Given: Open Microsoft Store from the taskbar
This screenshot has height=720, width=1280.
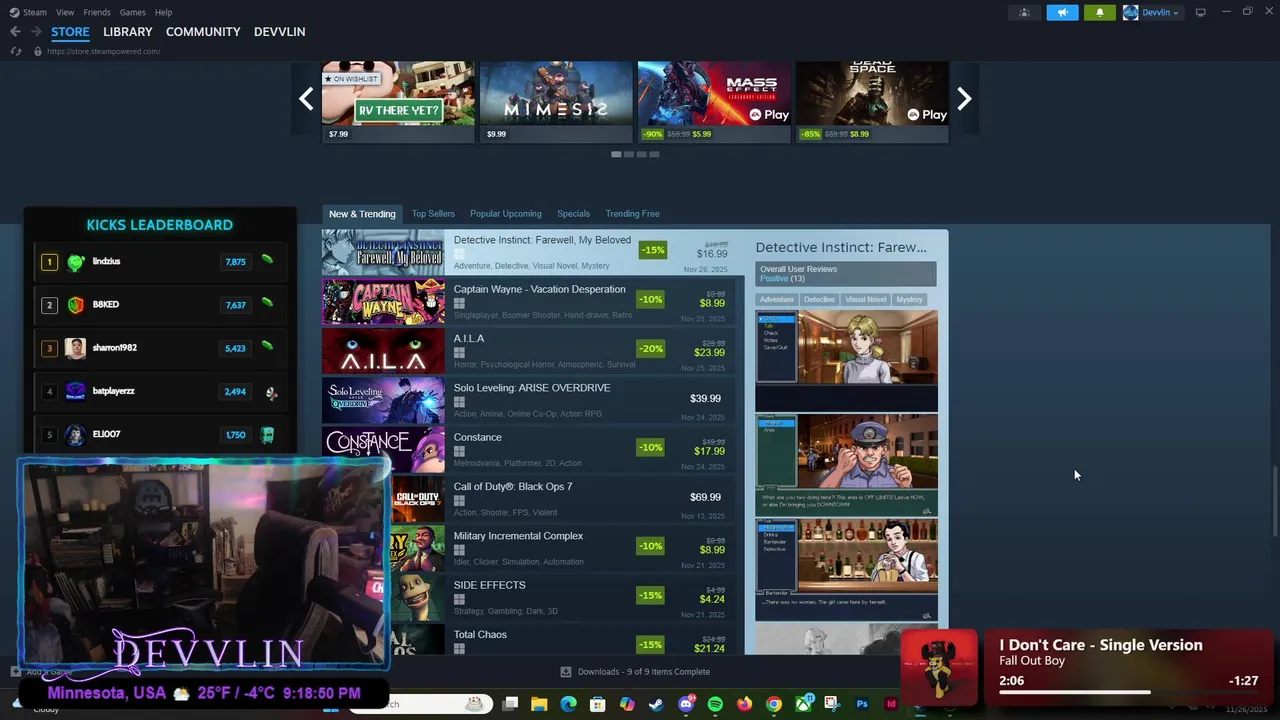Looking at the screenshot, I should 598,704.
